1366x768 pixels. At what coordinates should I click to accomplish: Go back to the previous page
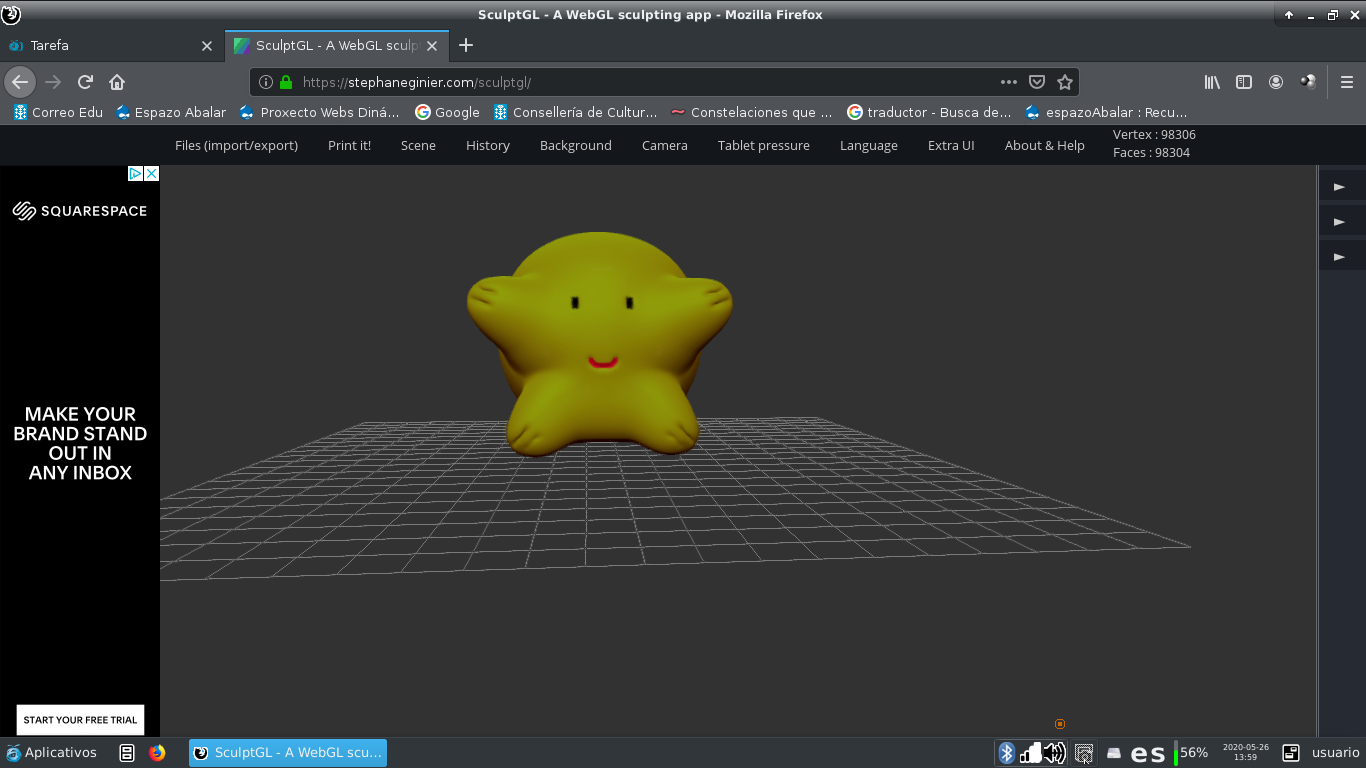pyautogui.click(x=20, y=82)
